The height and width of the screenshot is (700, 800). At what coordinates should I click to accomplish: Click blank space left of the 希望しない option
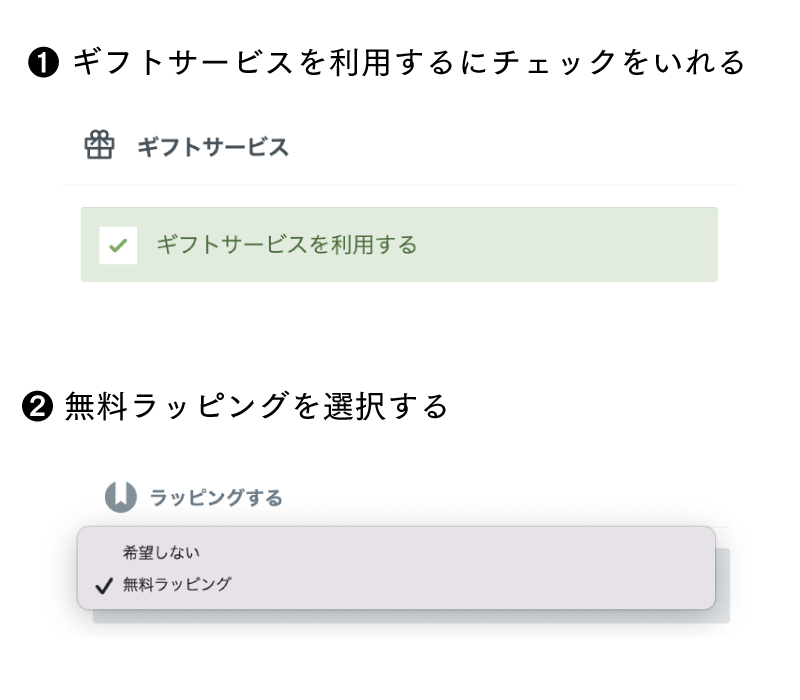tap(104, 553)
